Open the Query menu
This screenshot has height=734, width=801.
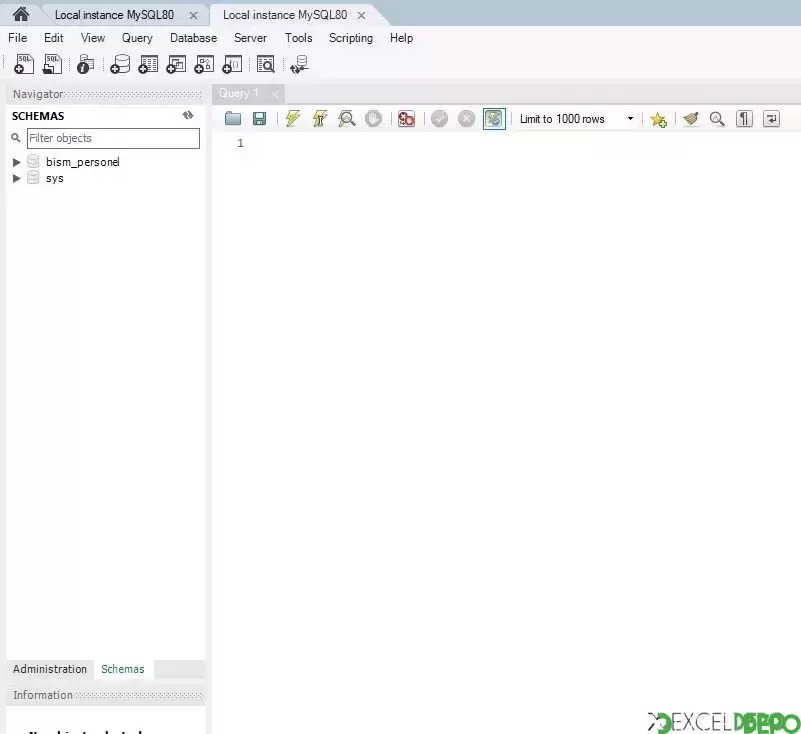click(137, 38)
